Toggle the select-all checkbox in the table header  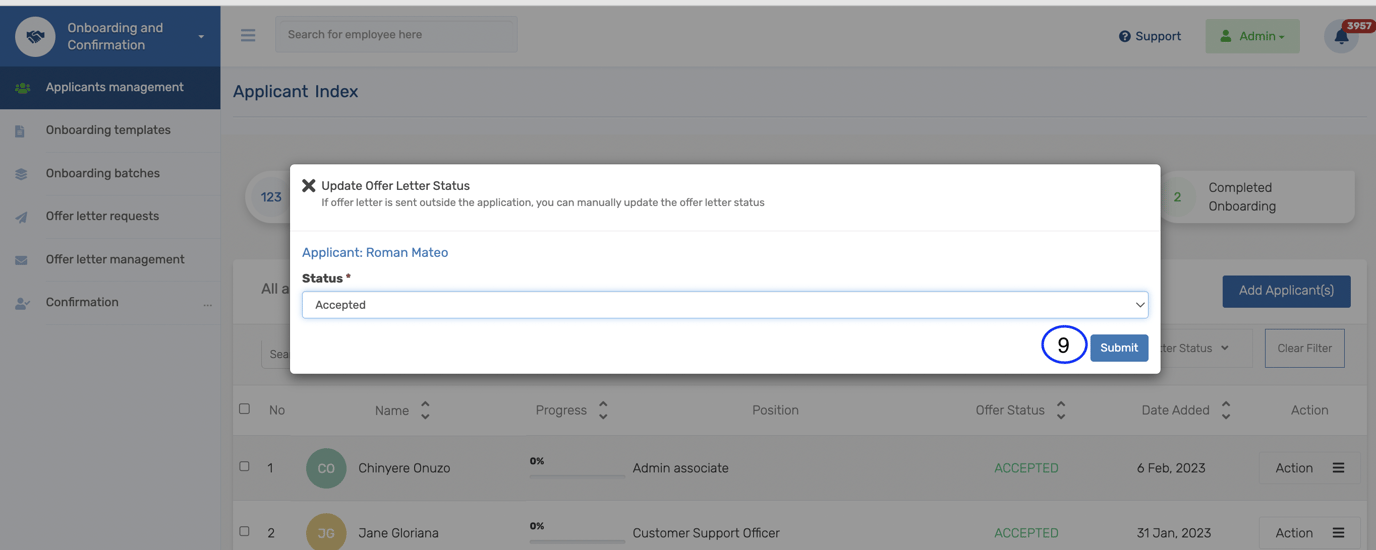pyautogui.click(x=244, y=409)
